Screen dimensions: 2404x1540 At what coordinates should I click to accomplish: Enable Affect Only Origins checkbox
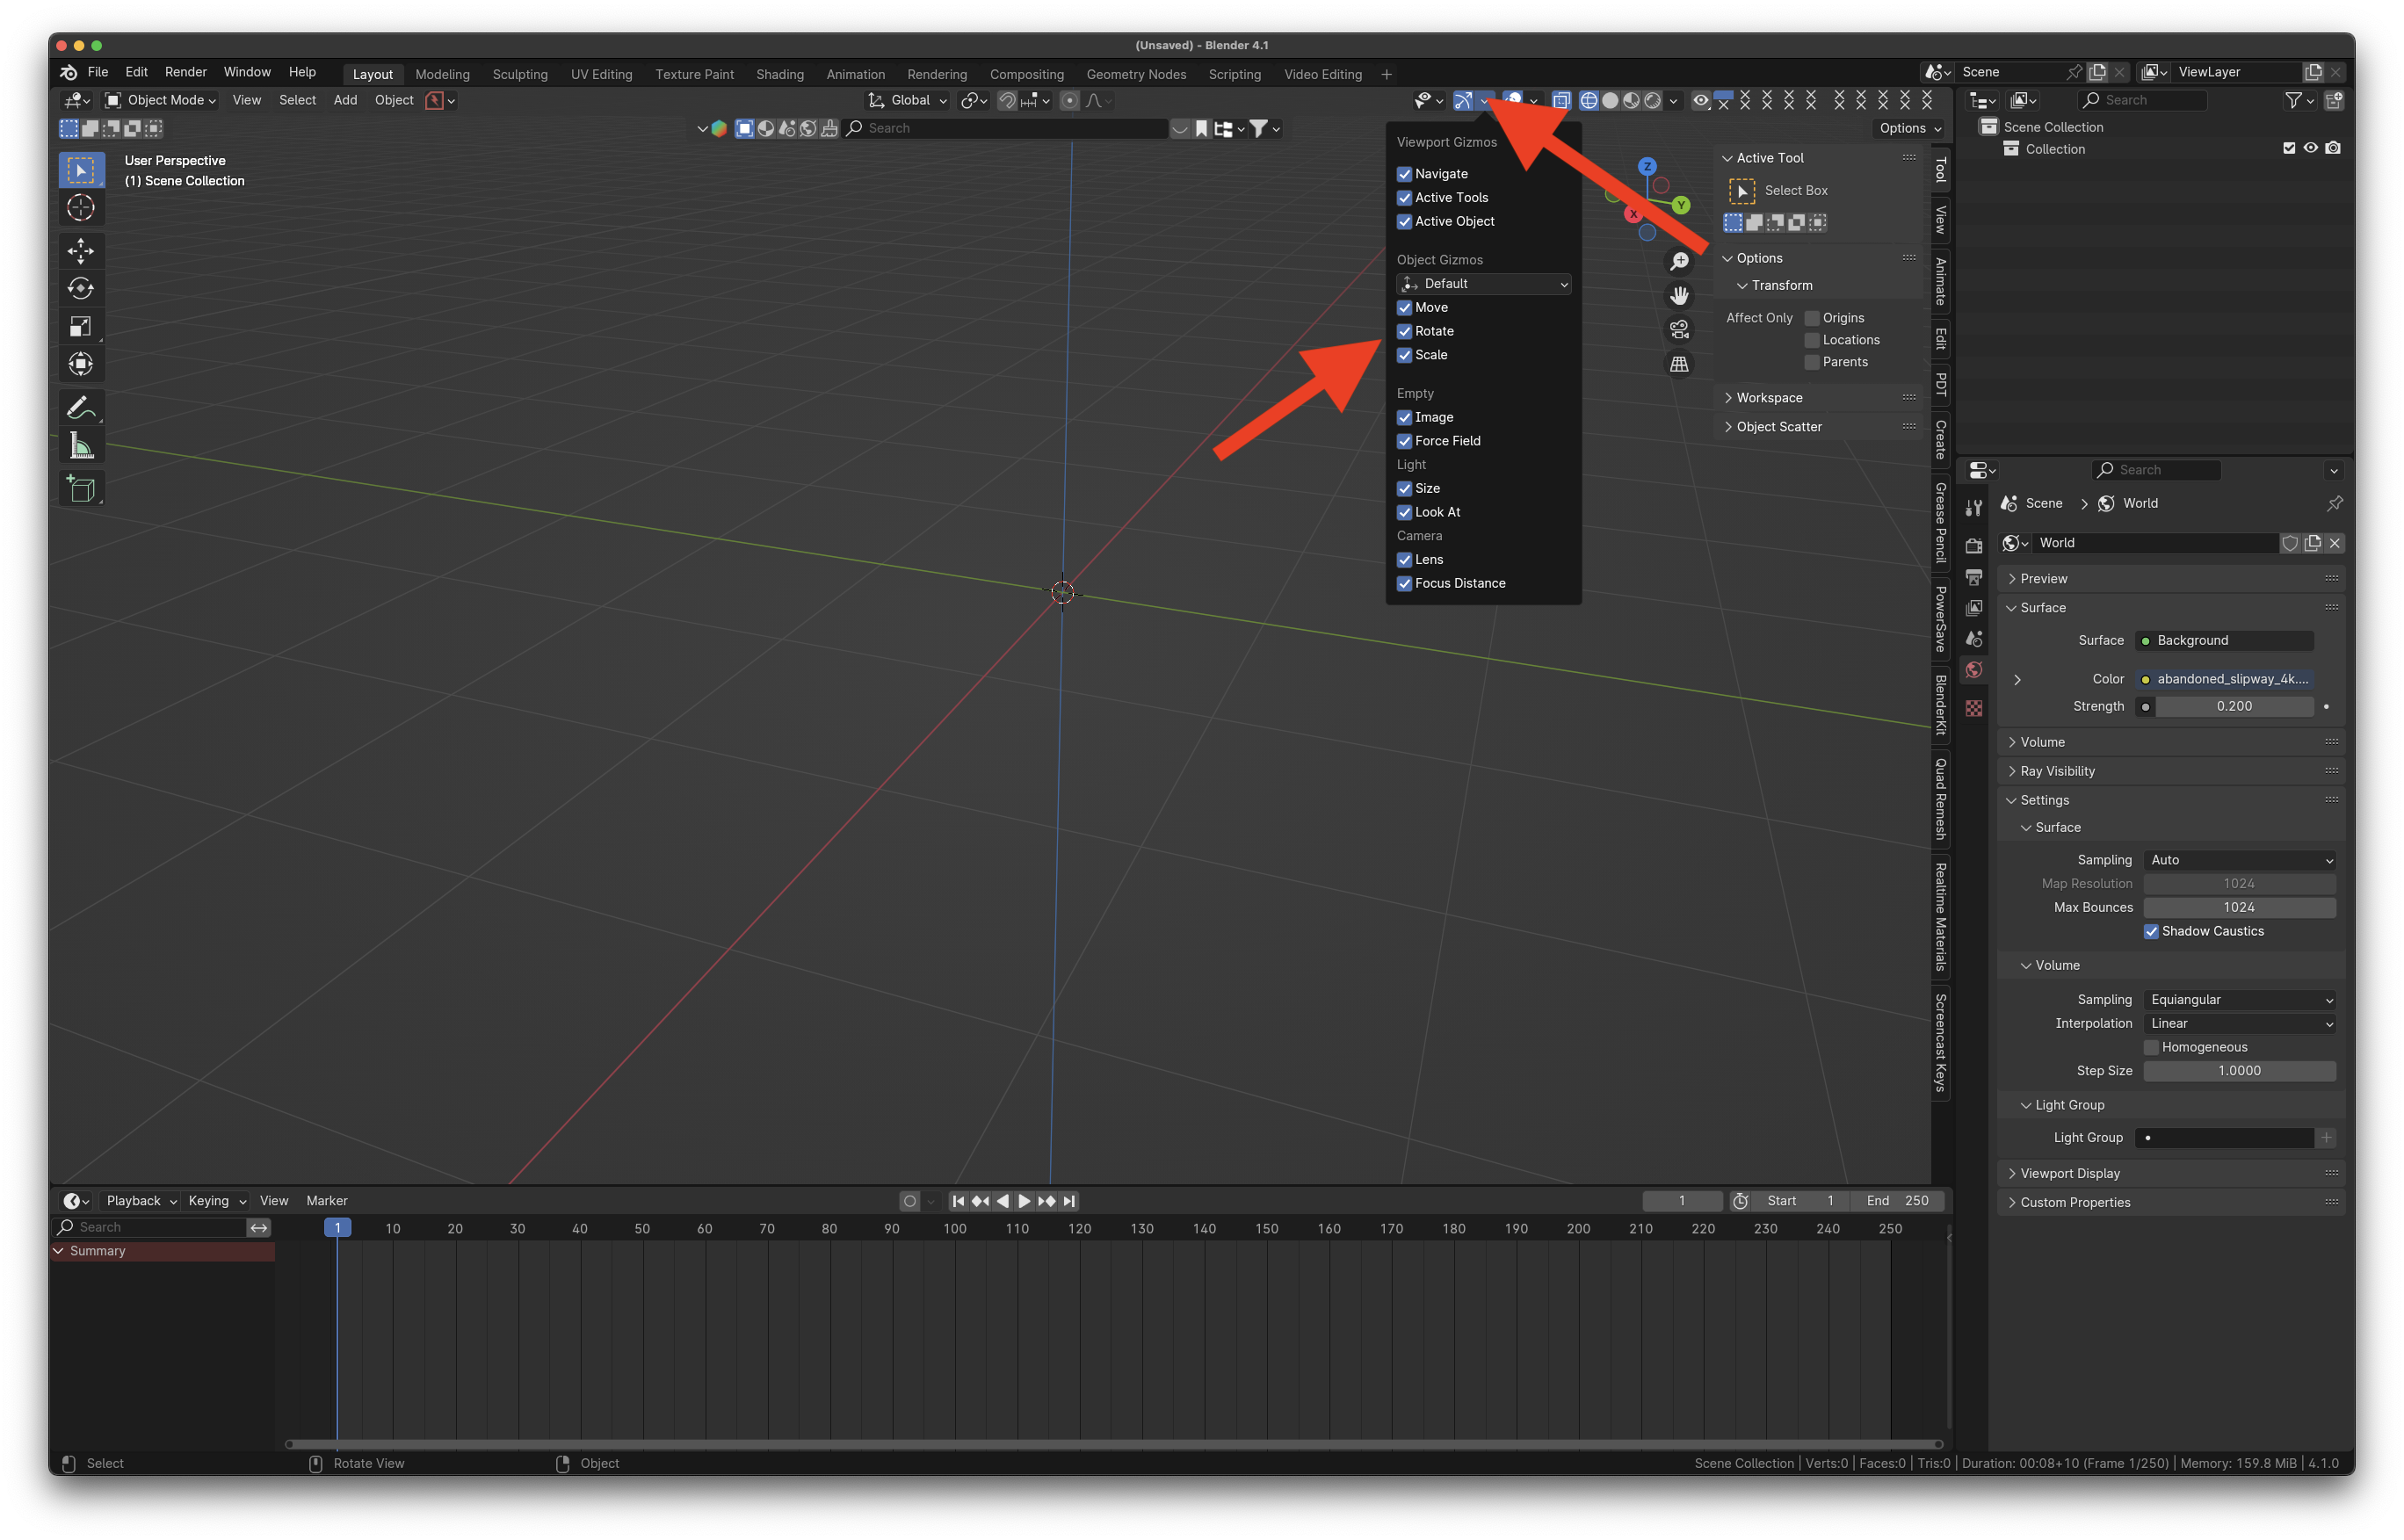(1811, 318)
